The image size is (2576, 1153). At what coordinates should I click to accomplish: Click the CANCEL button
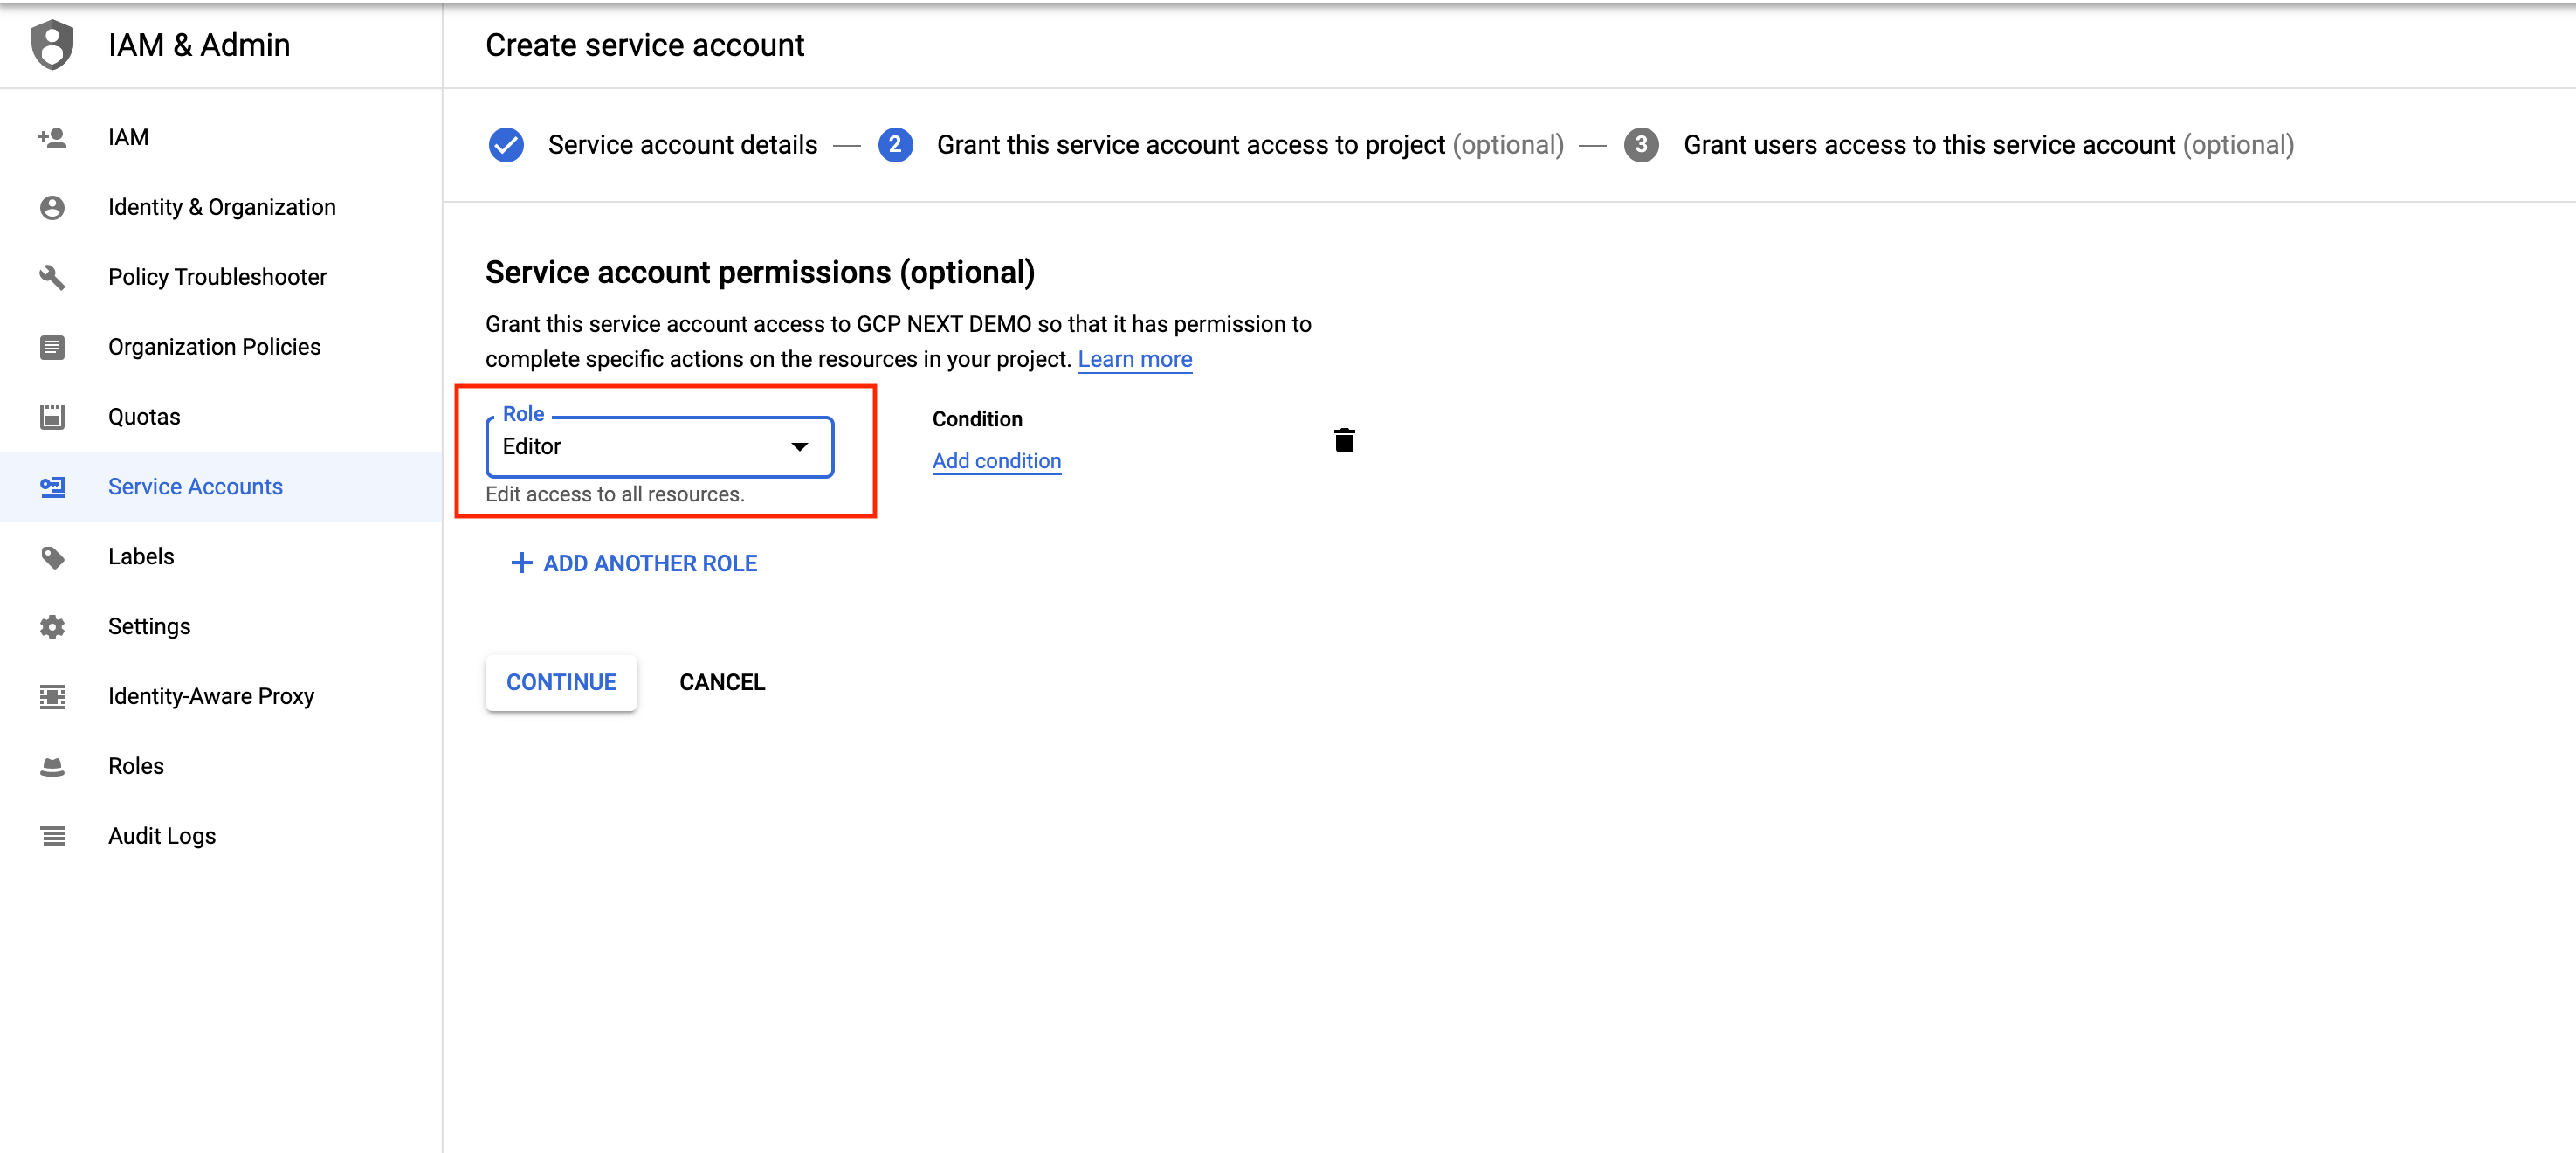coord(722,682)
